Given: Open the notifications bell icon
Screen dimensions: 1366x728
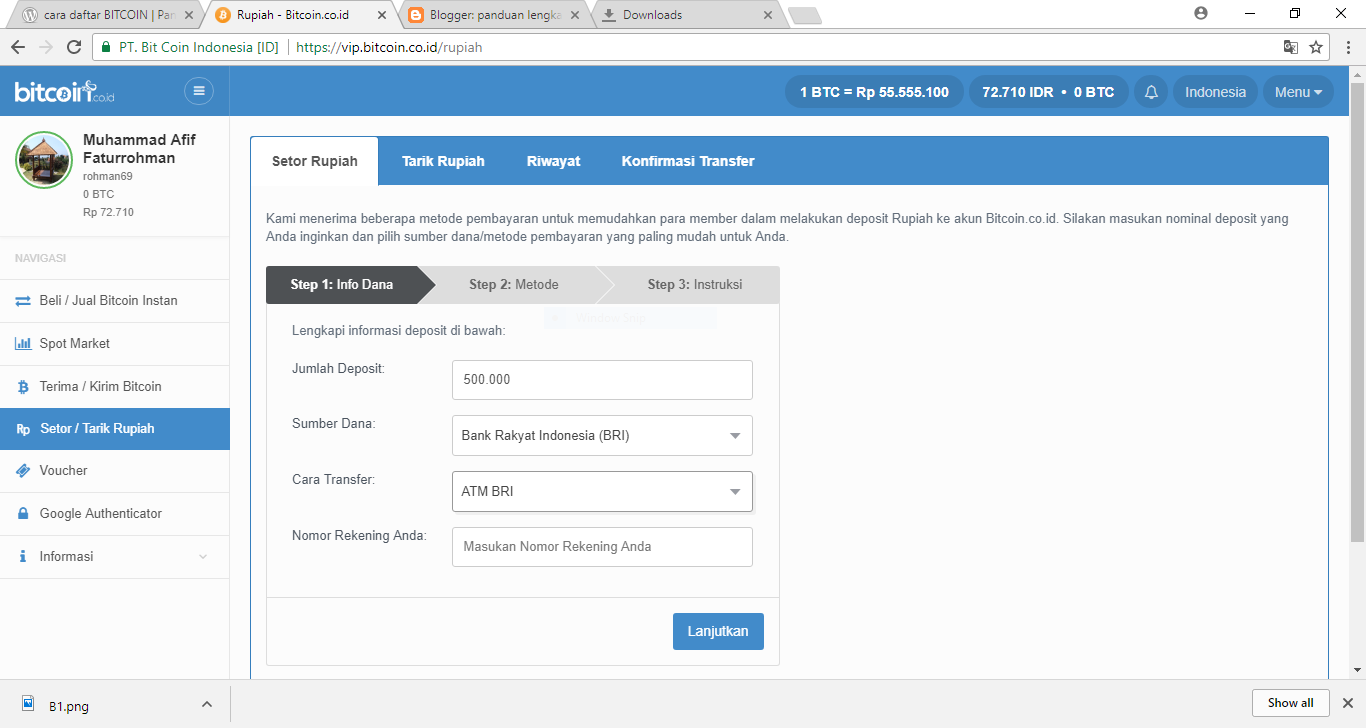Looking at the screenshot, I should click(1151, 92).
